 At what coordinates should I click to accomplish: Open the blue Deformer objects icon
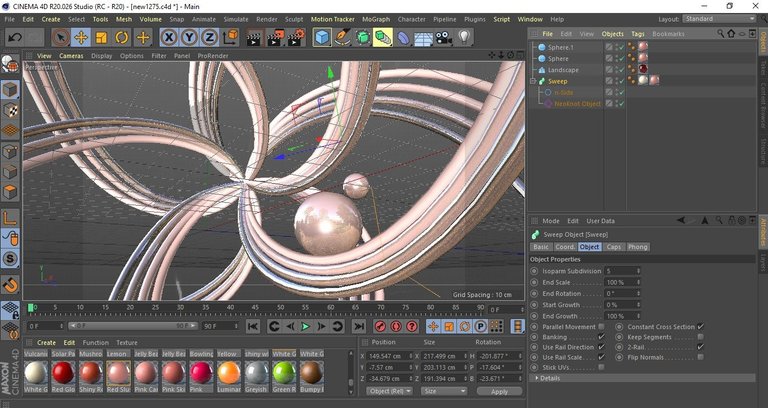click(403, 37)
